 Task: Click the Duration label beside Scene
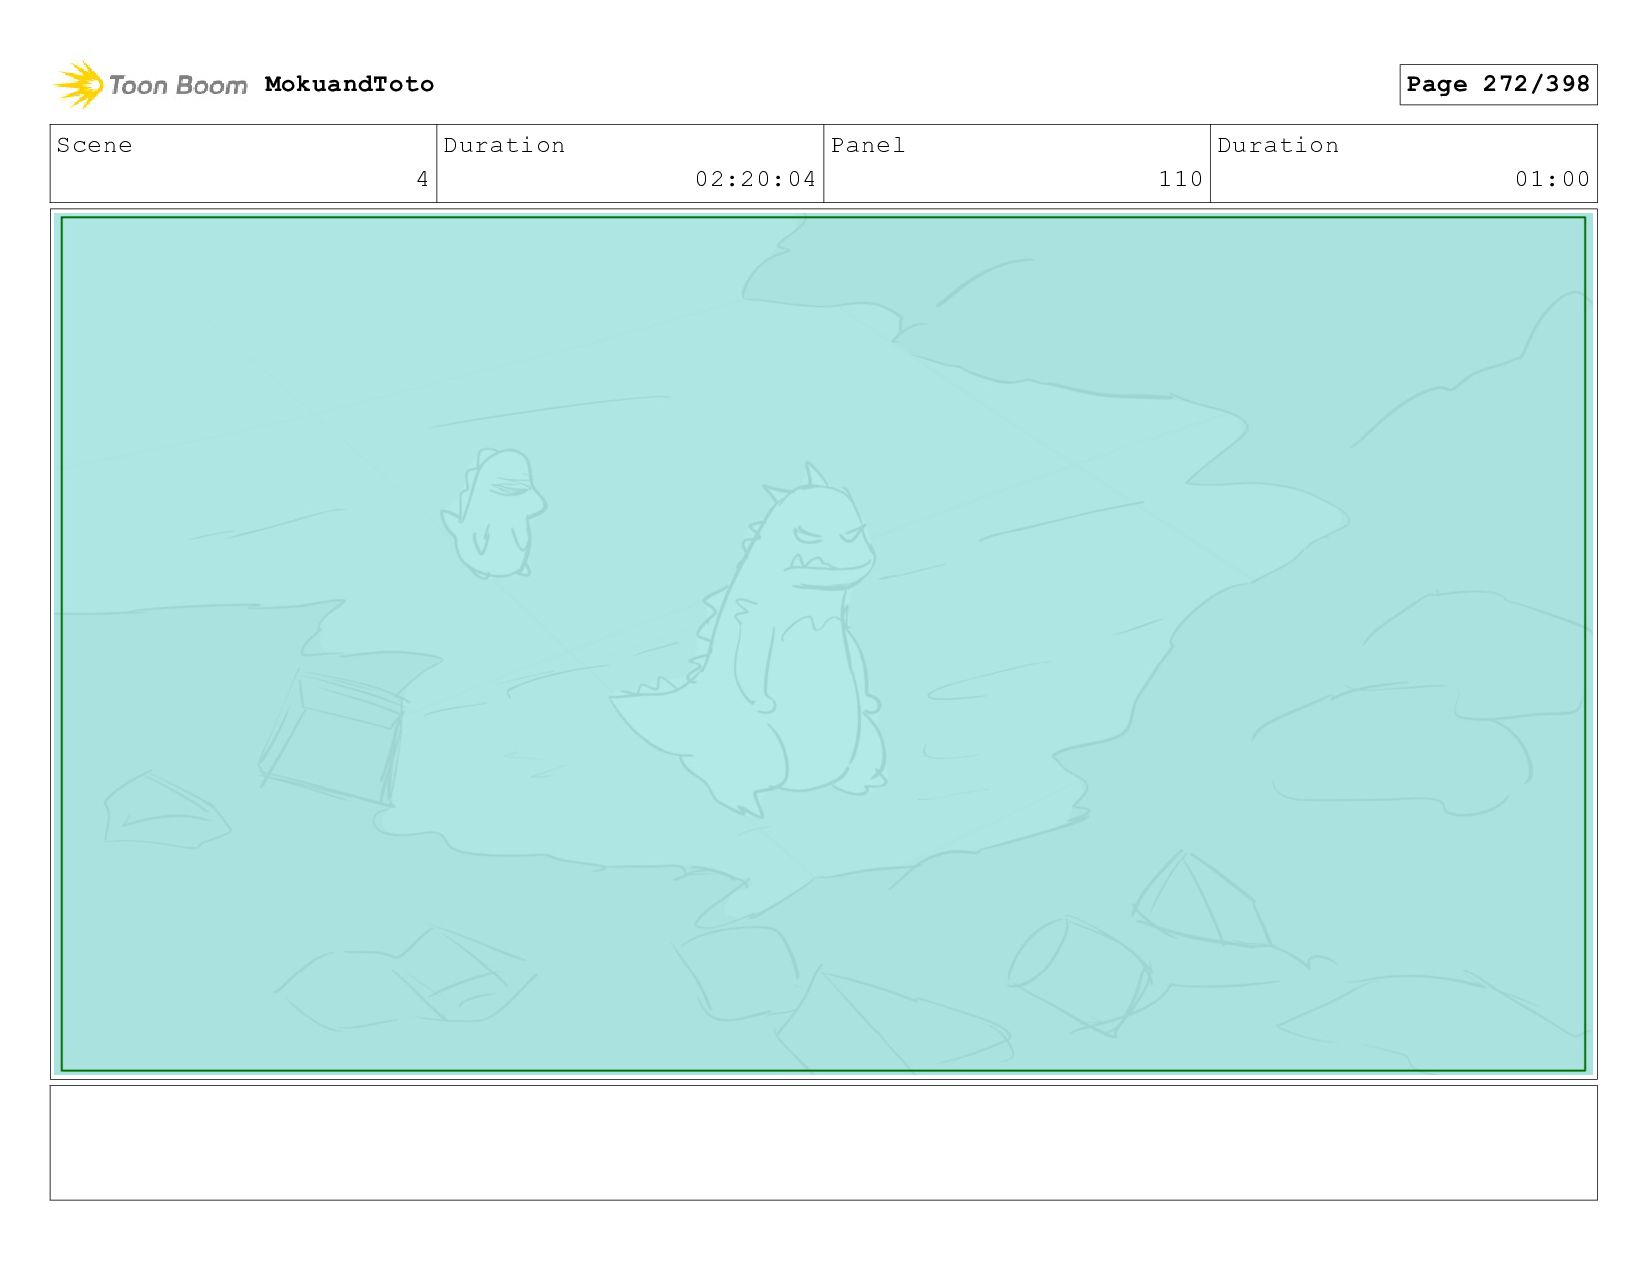[504, 145]
